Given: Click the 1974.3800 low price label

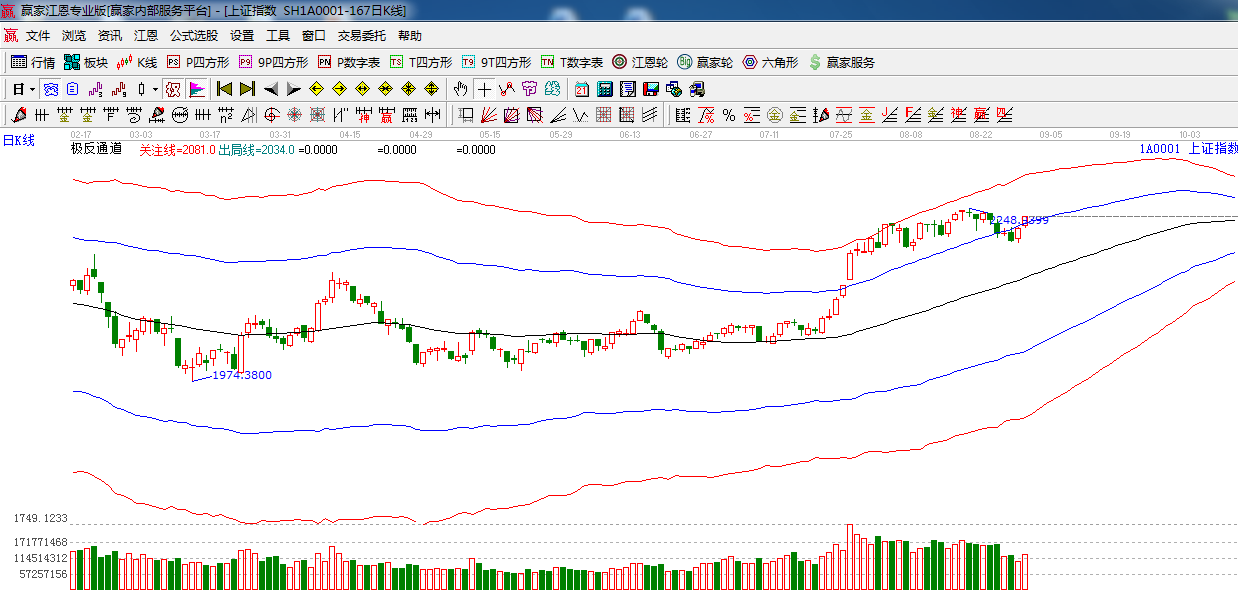Looking at the screenshot, I should click(x=241, y=376).
